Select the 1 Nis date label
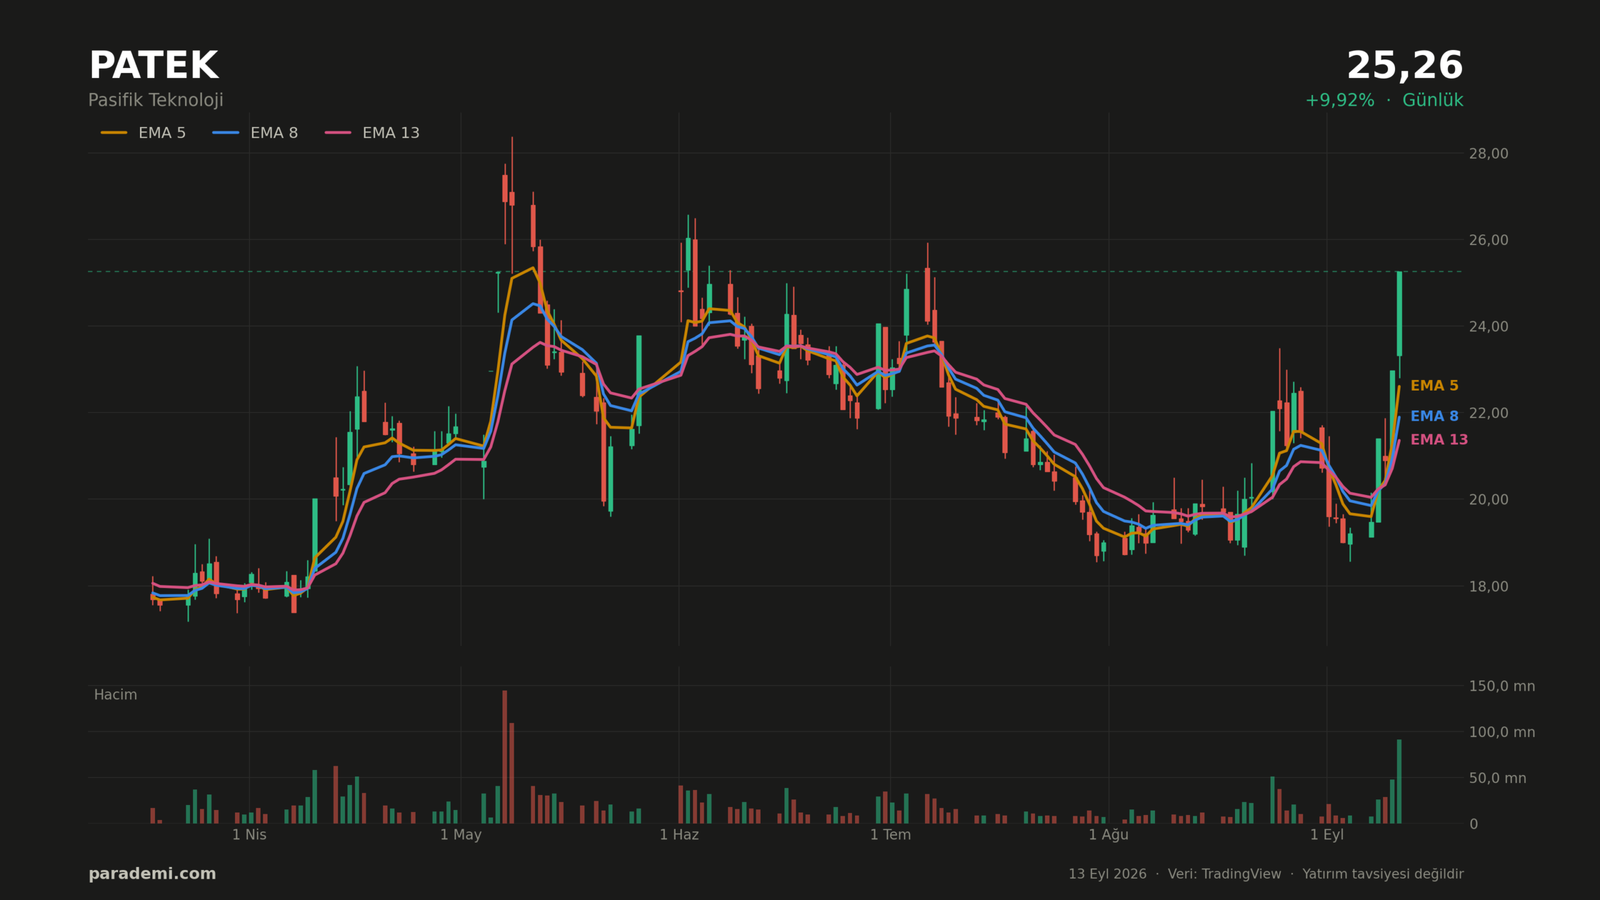The image size is (1600, 900). 249,835
